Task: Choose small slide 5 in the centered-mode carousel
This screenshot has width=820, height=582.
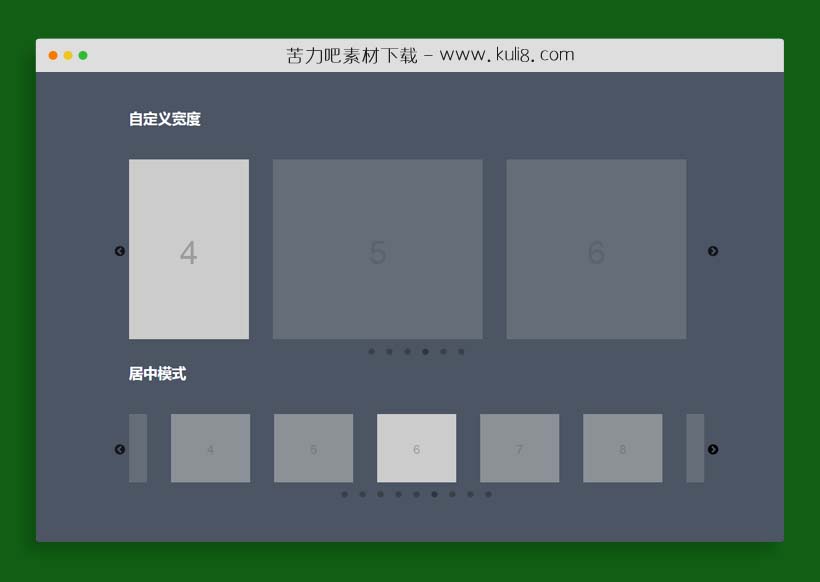Action: tap(313, 448)
